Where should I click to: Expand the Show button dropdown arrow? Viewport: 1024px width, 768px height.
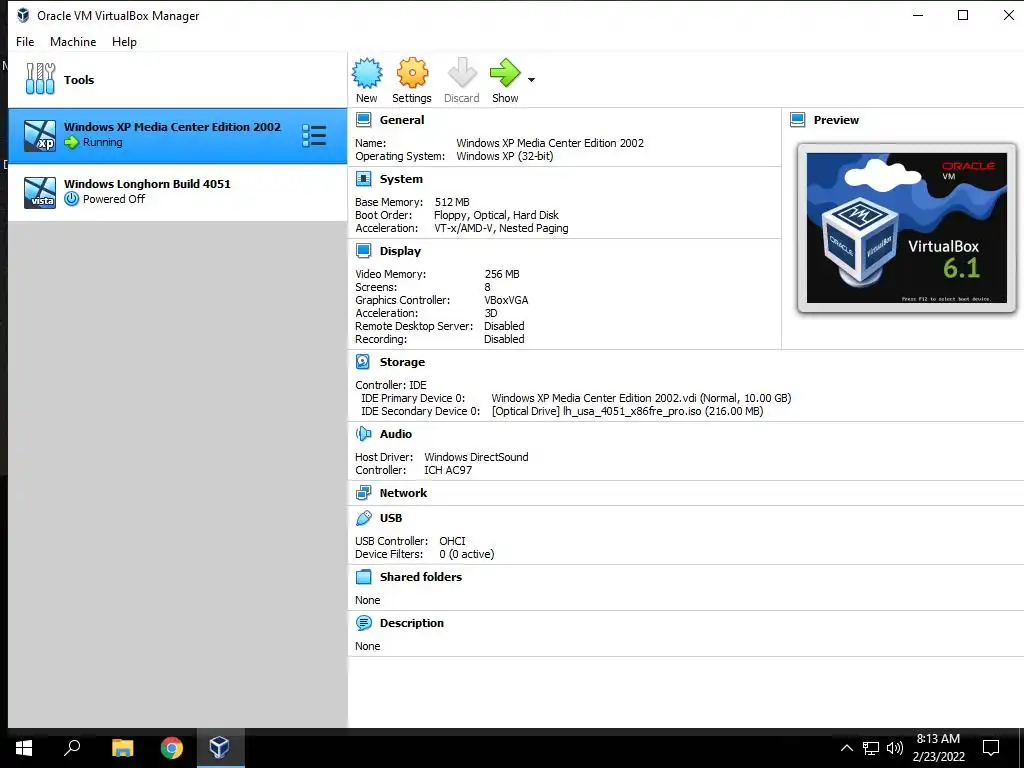(531, 80)
